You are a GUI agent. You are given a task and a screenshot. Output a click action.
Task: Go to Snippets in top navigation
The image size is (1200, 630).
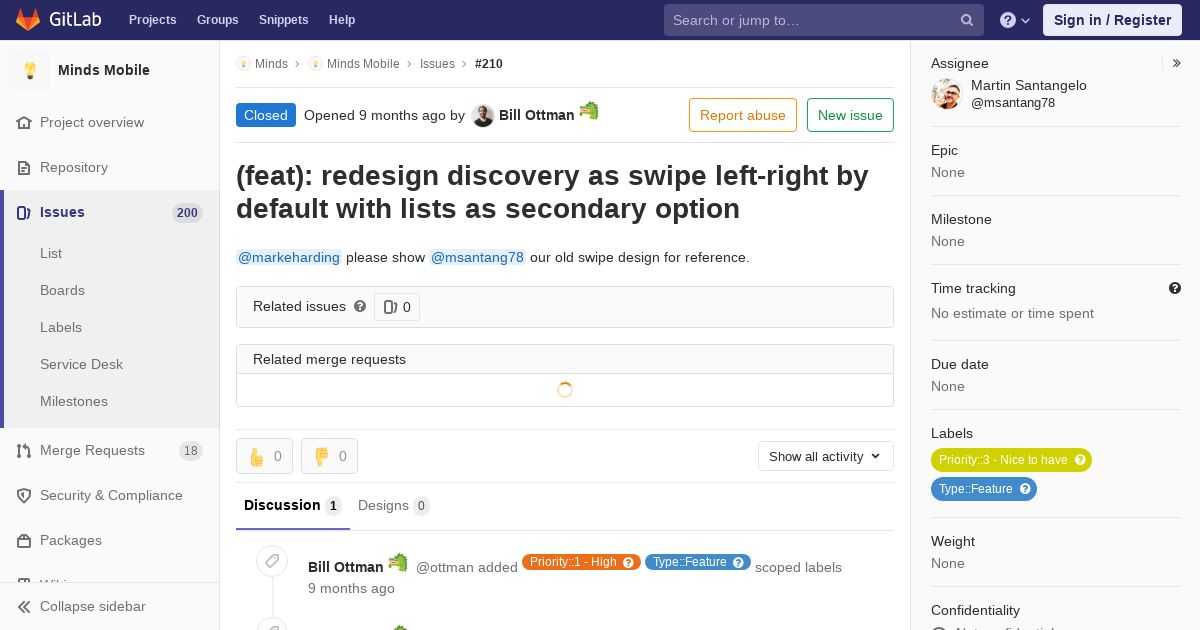coord(283,19)
